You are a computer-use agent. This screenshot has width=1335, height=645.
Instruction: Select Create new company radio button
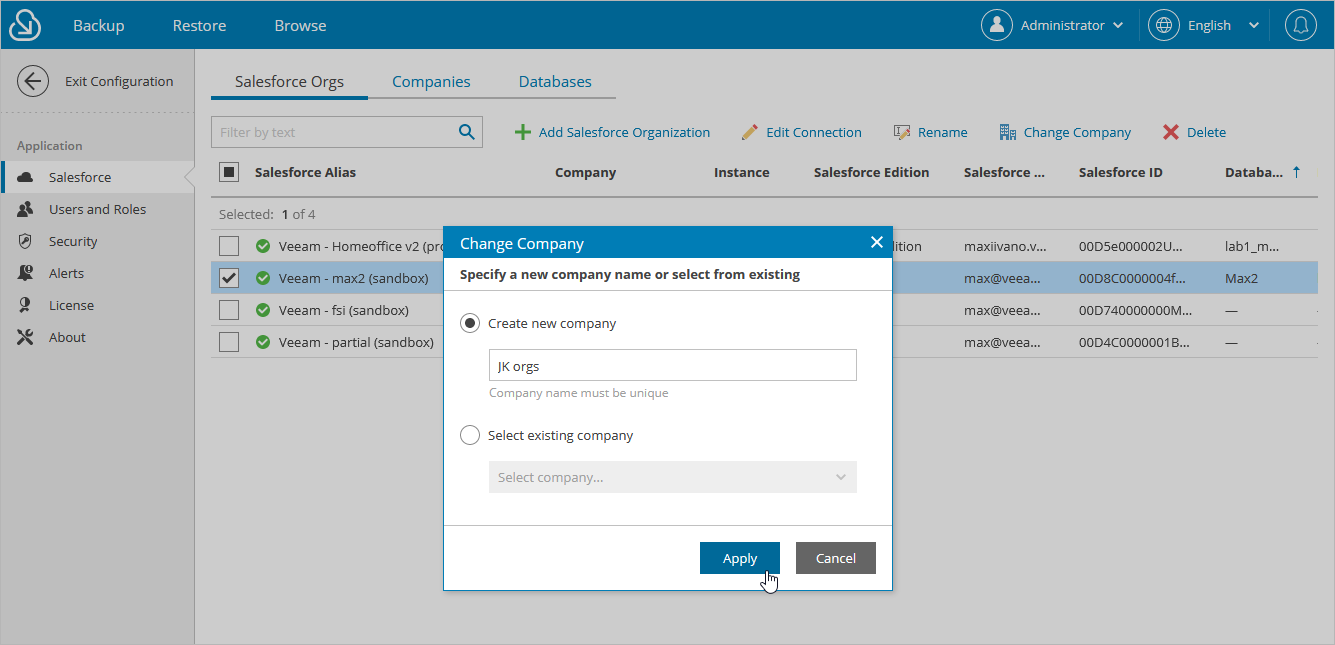click(x=469, y=323)
